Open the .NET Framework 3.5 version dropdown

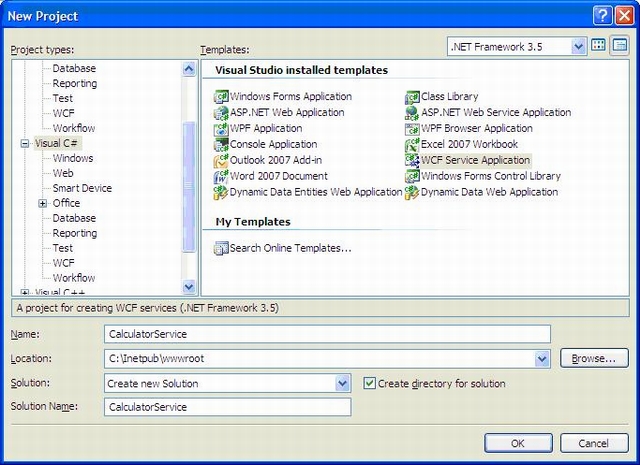pyautogui.click(x=578, y=47)
